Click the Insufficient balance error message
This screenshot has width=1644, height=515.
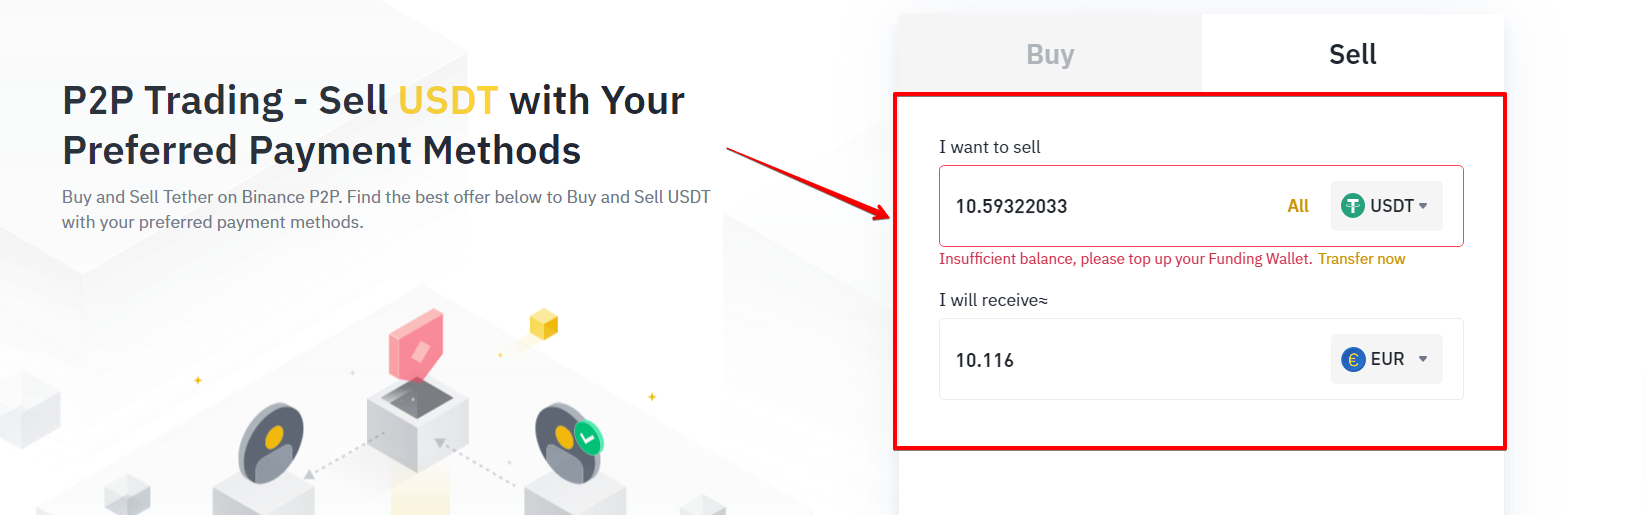pos(1125,259)
